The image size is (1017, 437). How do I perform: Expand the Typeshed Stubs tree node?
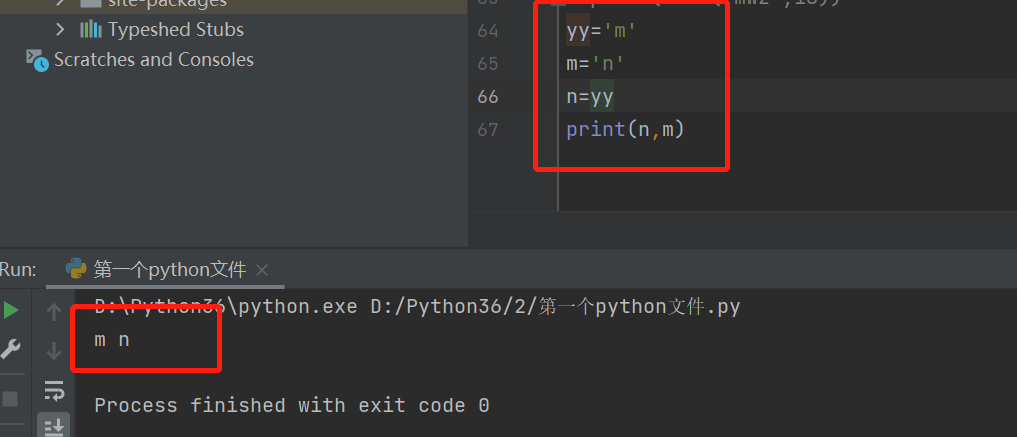(x=61, y=30)
